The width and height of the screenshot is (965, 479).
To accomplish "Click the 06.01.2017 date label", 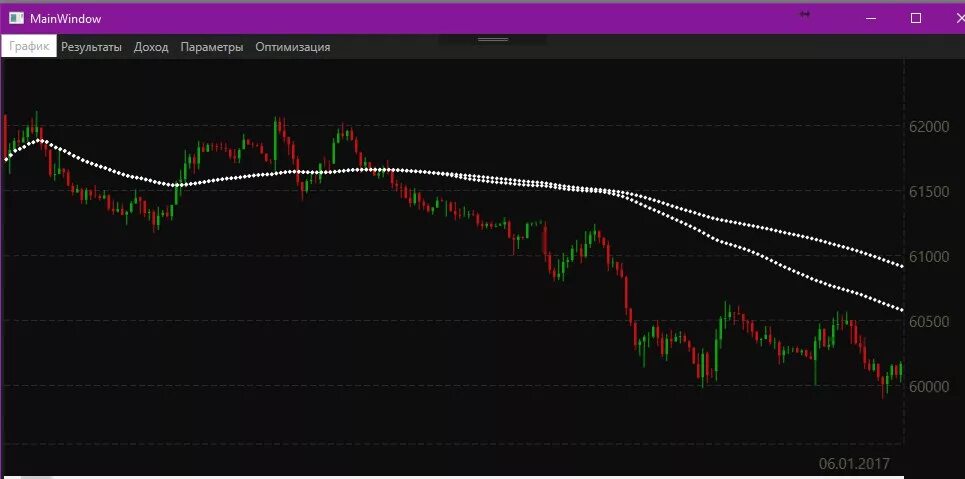I will pos(854,464).
